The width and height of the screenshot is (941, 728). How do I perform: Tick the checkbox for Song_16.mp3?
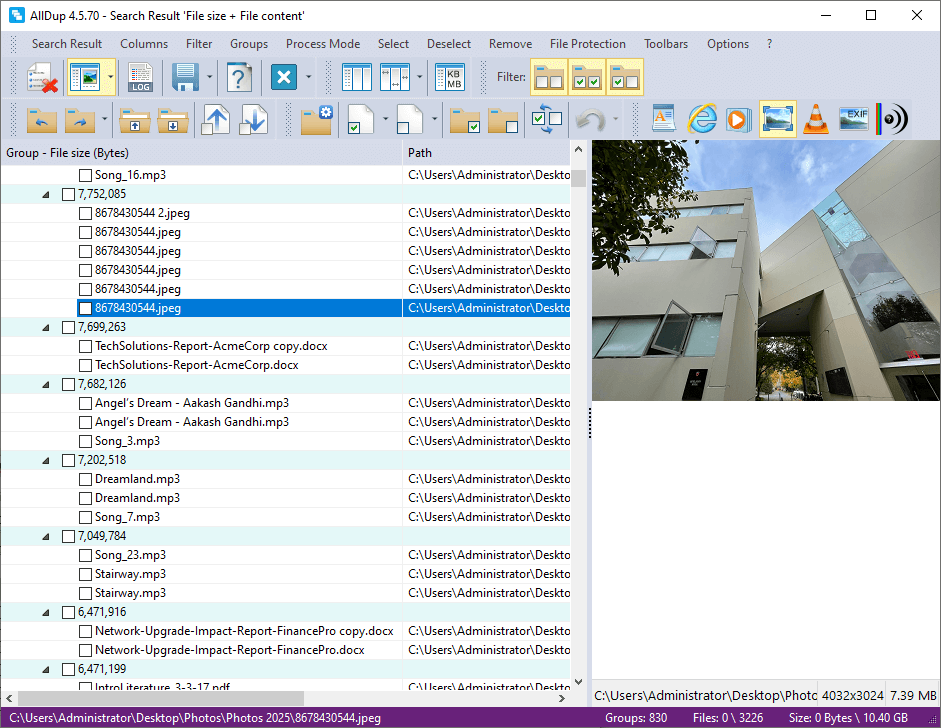85,175
